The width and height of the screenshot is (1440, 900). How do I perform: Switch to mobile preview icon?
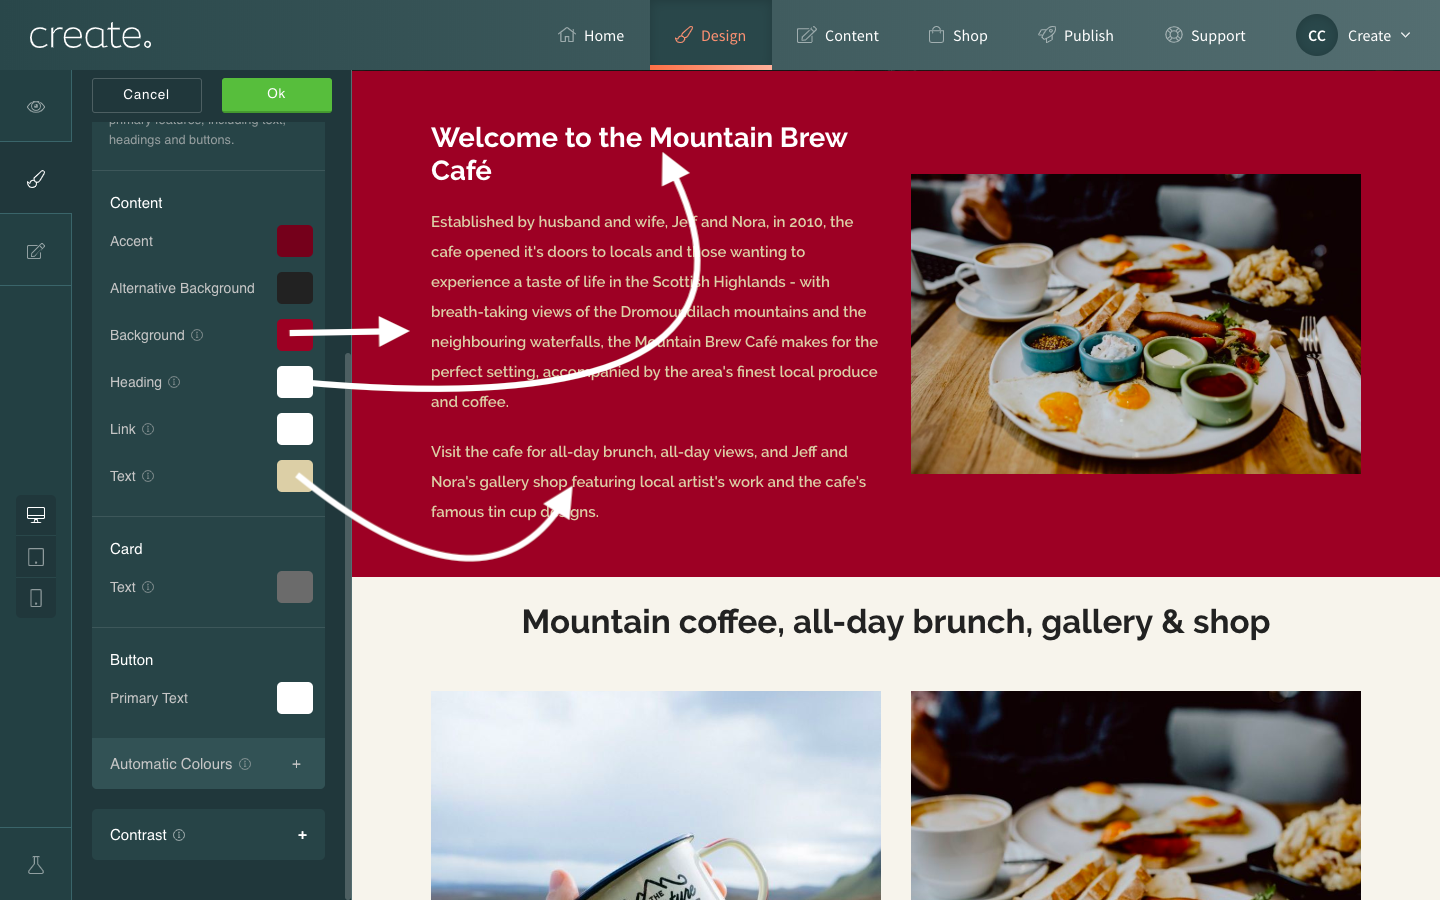tap(36, 598)
